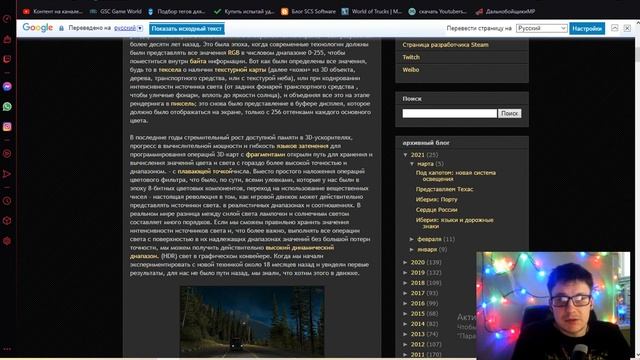The width and height of the screenshot is (640, 360).
Task: Open the Twitch link in sidebar list
Action: point(411,57)
